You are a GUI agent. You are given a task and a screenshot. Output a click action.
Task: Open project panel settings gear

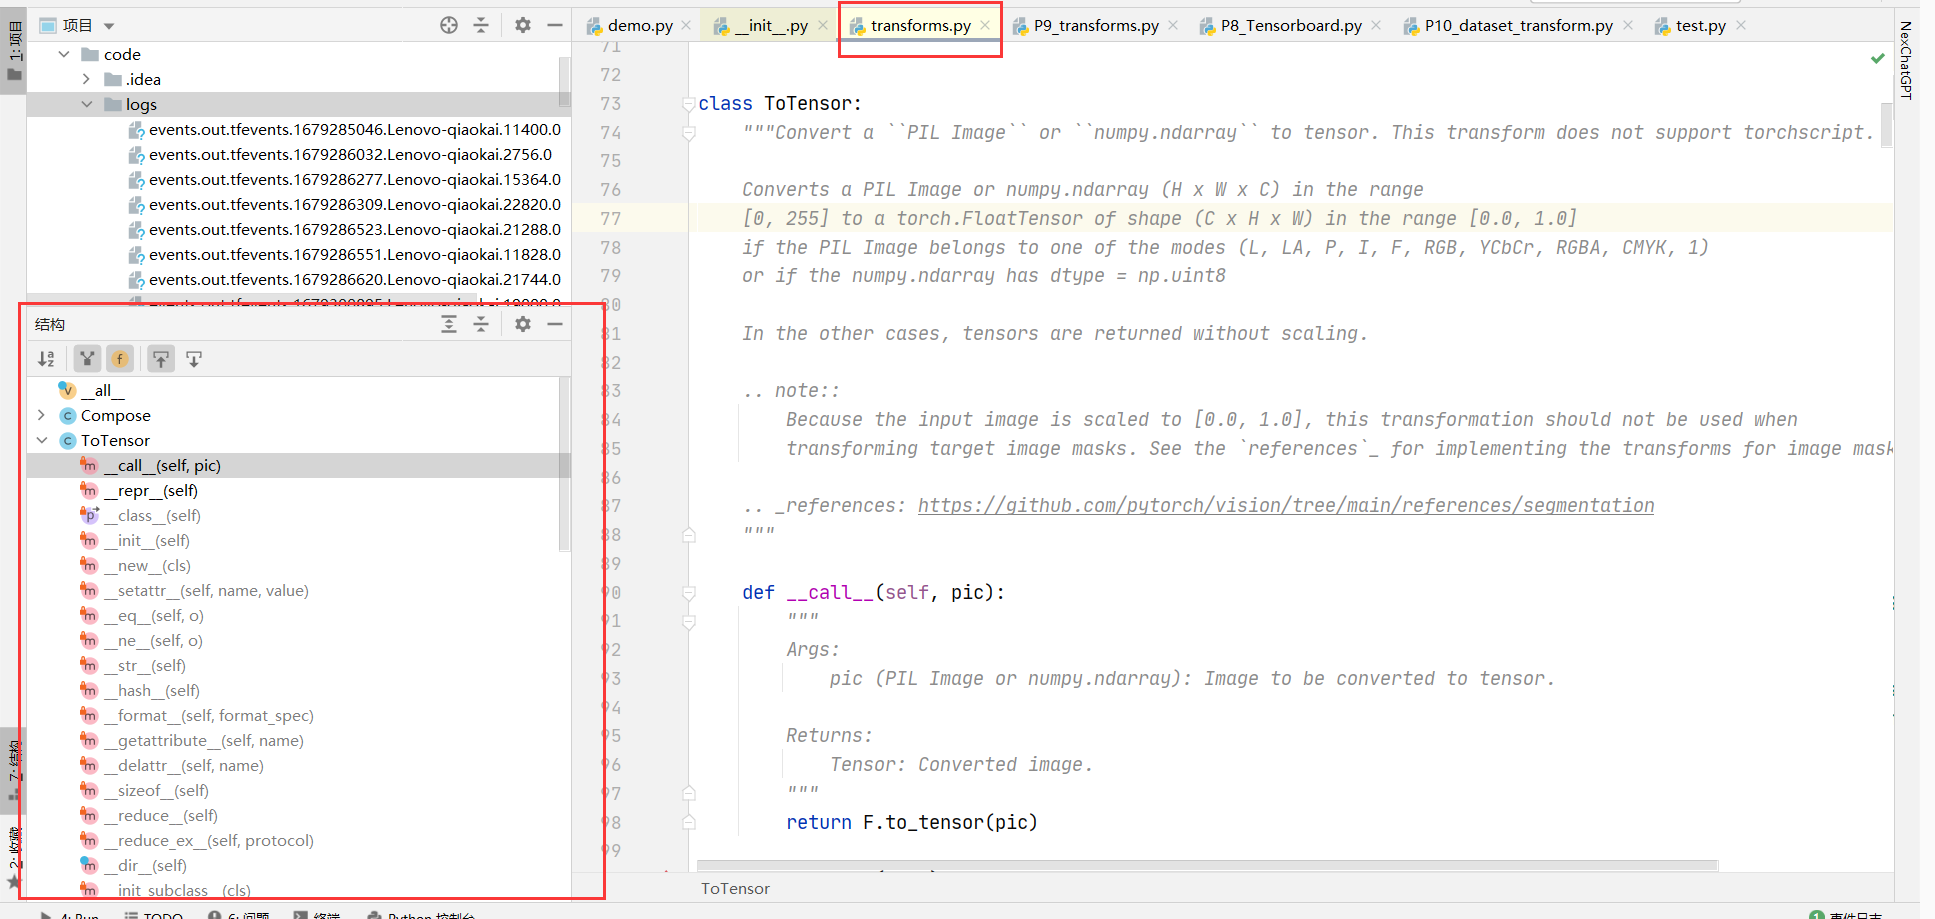pos(523,25)
